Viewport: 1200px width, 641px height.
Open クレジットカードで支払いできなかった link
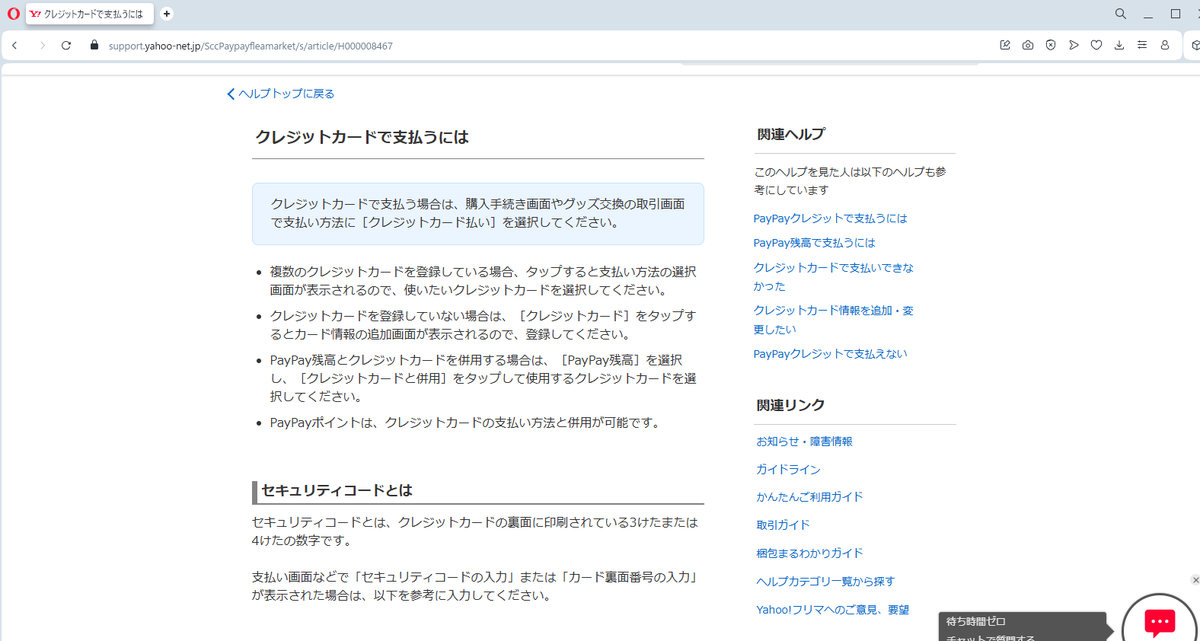(833, 277)
